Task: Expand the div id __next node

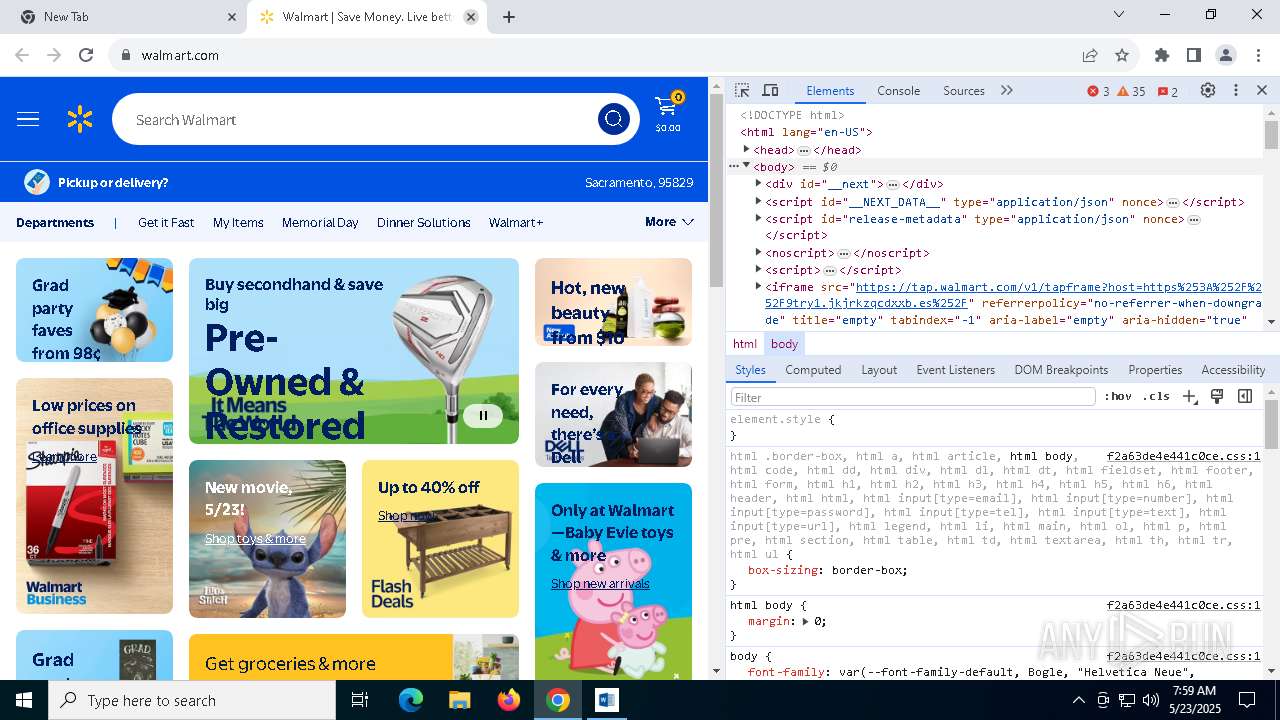Action: [758, 183]
